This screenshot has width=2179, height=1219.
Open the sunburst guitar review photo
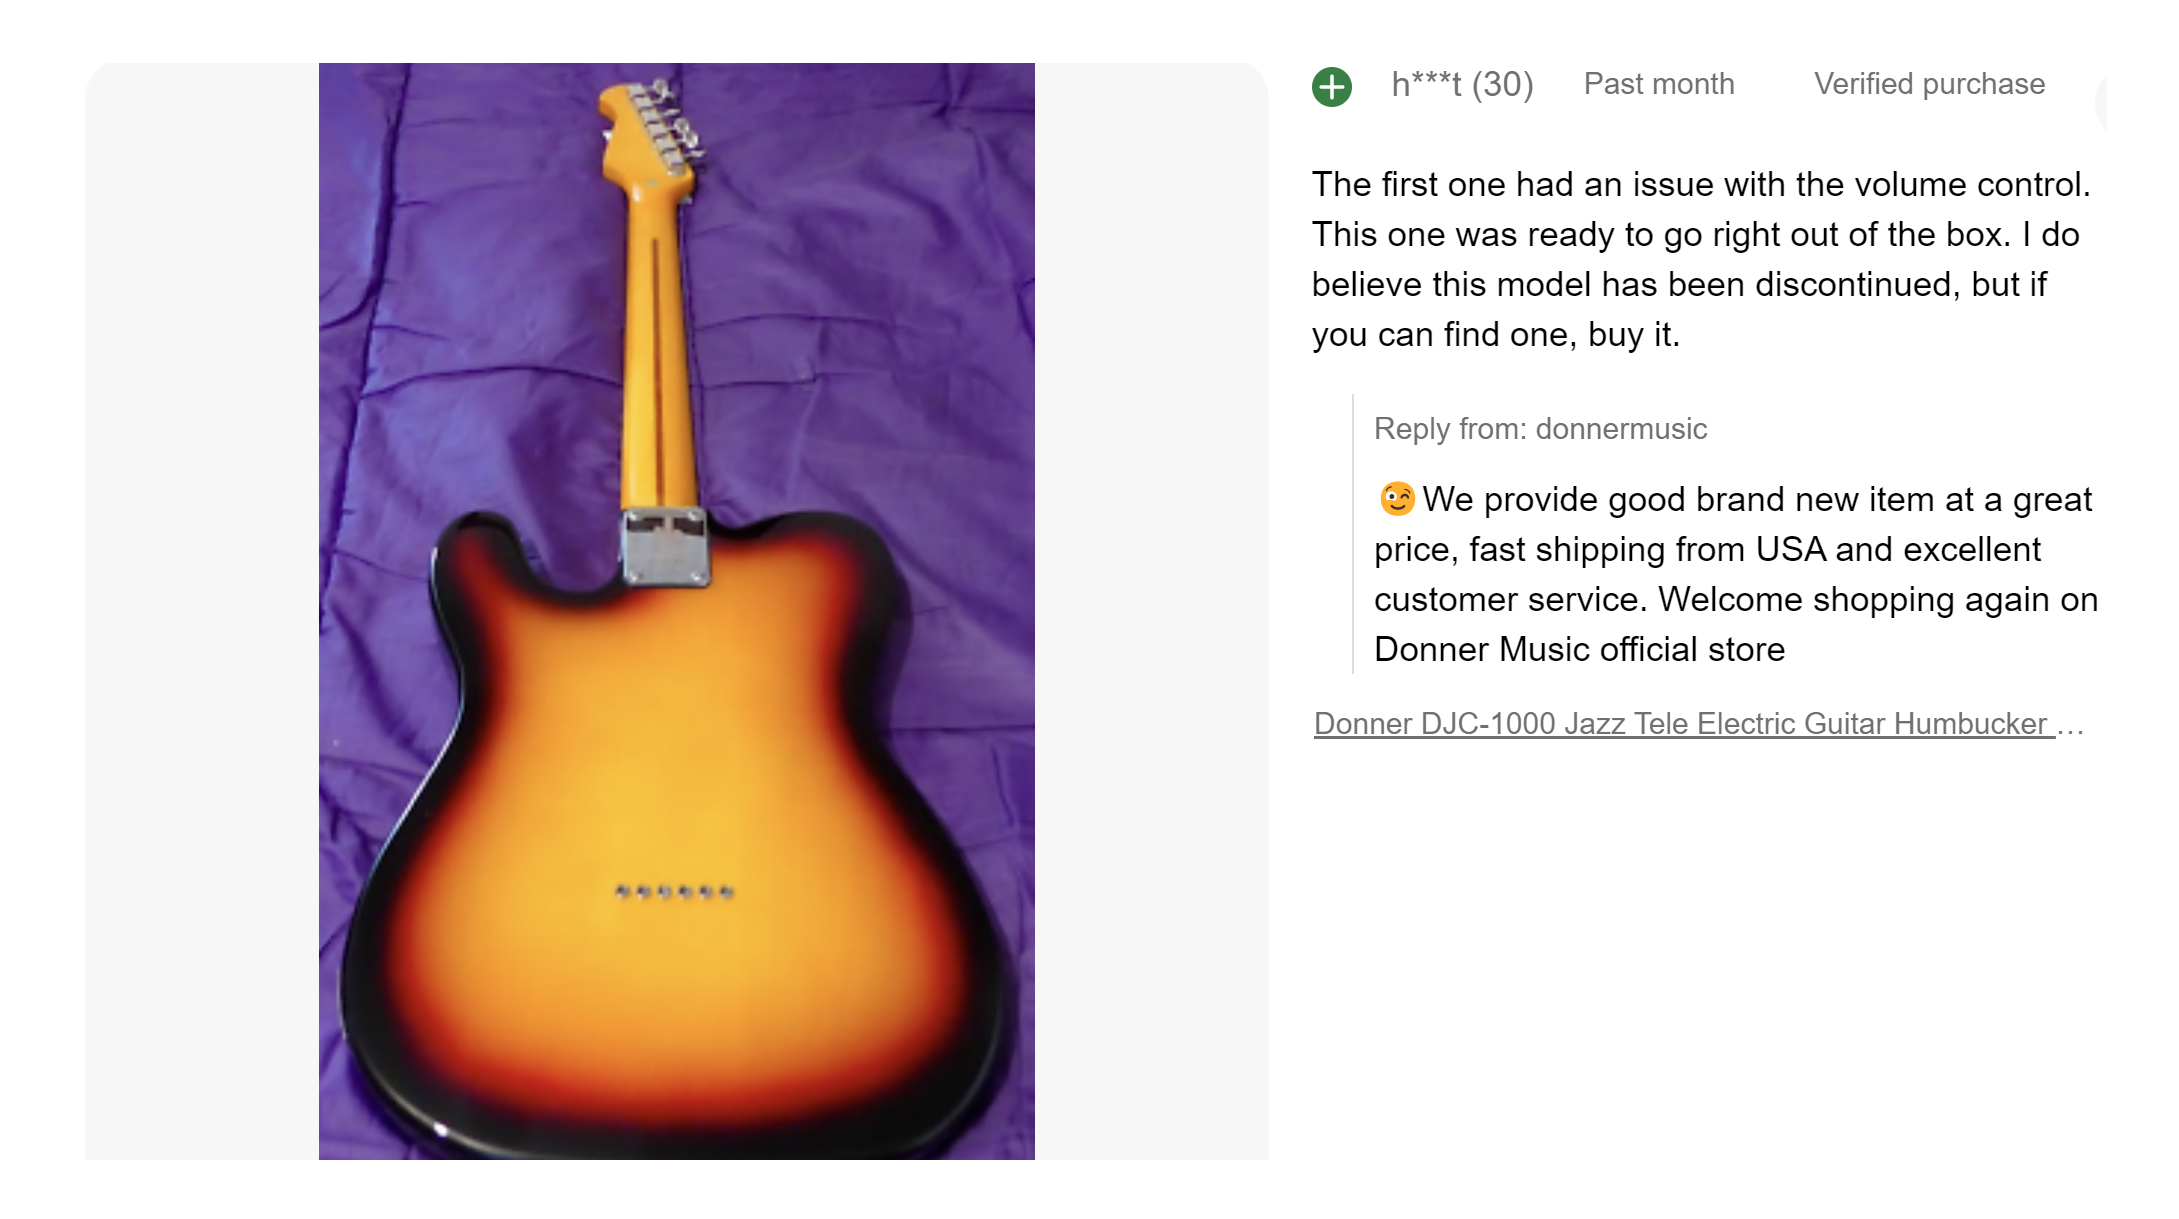(676, 760)
